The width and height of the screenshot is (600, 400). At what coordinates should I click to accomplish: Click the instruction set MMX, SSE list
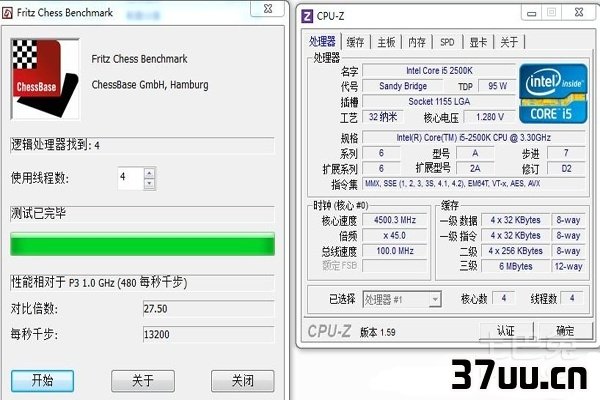tap(474, 184)
